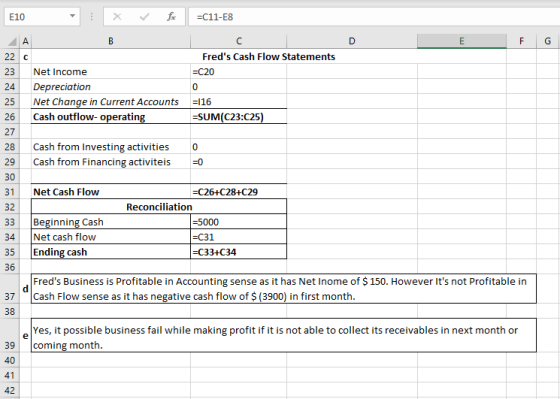Select cell containing =5000
Viewport: 560px width, 399px height.
coord(239,222)
